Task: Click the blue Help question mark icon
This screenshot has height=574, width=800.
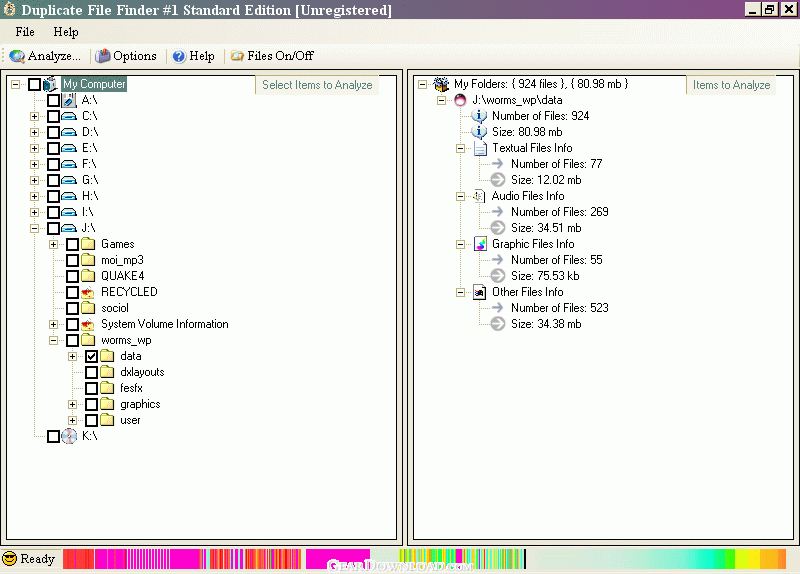Action: [179, 56]
